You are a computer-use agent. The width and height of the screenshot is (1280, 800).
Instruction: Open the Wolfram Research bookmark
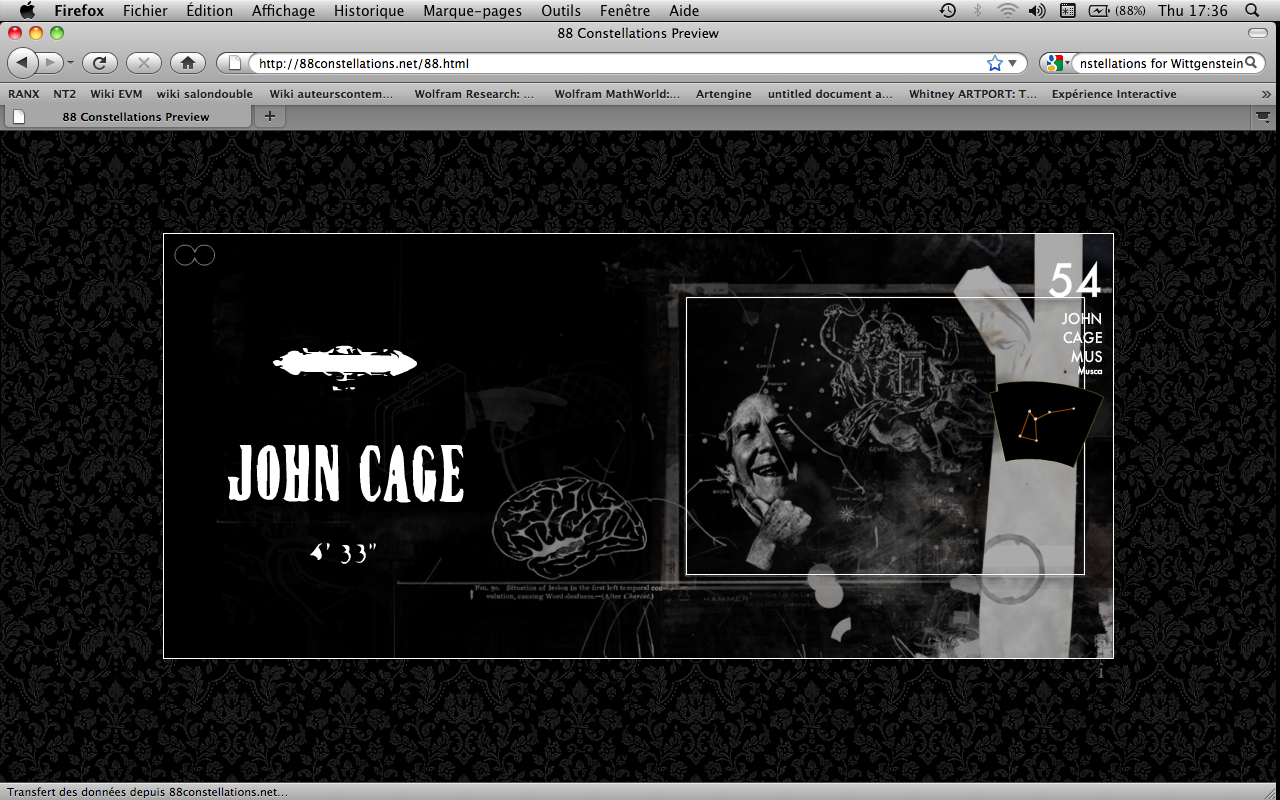[474, 94]
